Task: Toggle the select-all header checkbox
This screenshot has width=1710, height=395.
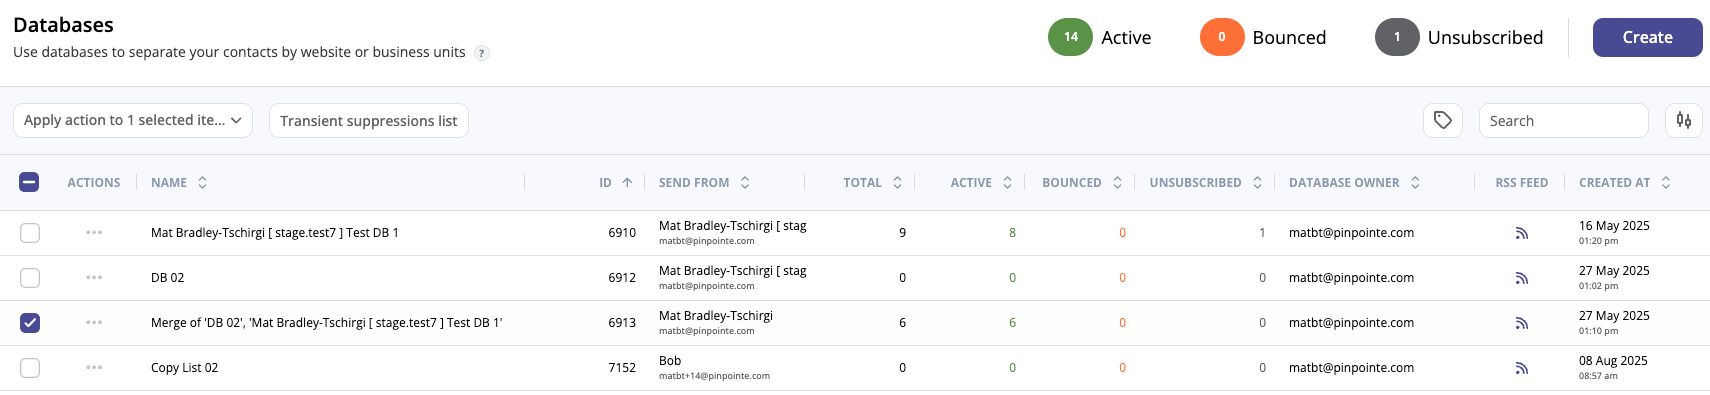Action: pyautogui.click(x=29, y=182)
